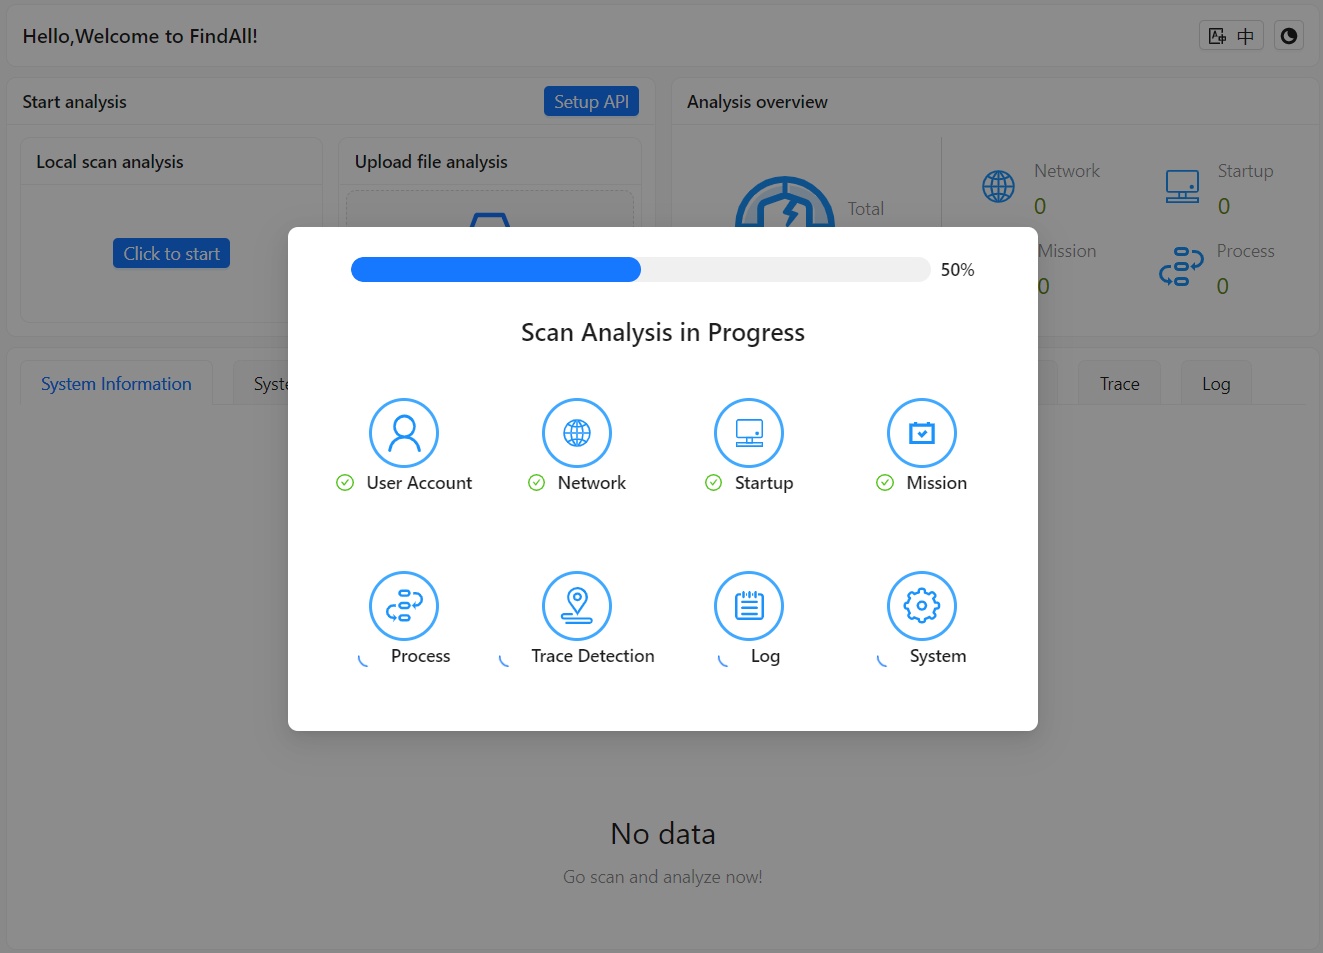Open the Log tab

[1216, 384]
